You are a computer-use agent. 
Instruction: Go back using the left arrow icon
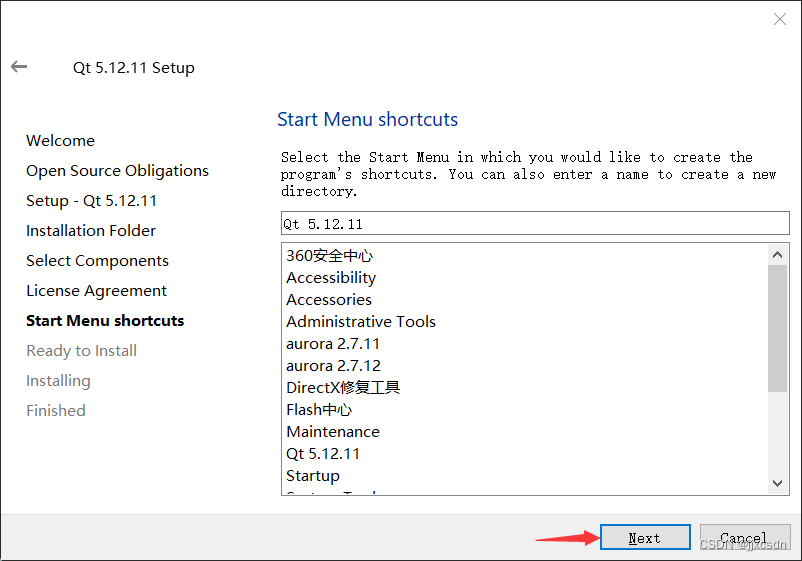pyautogui.click(x=19, y=66)
